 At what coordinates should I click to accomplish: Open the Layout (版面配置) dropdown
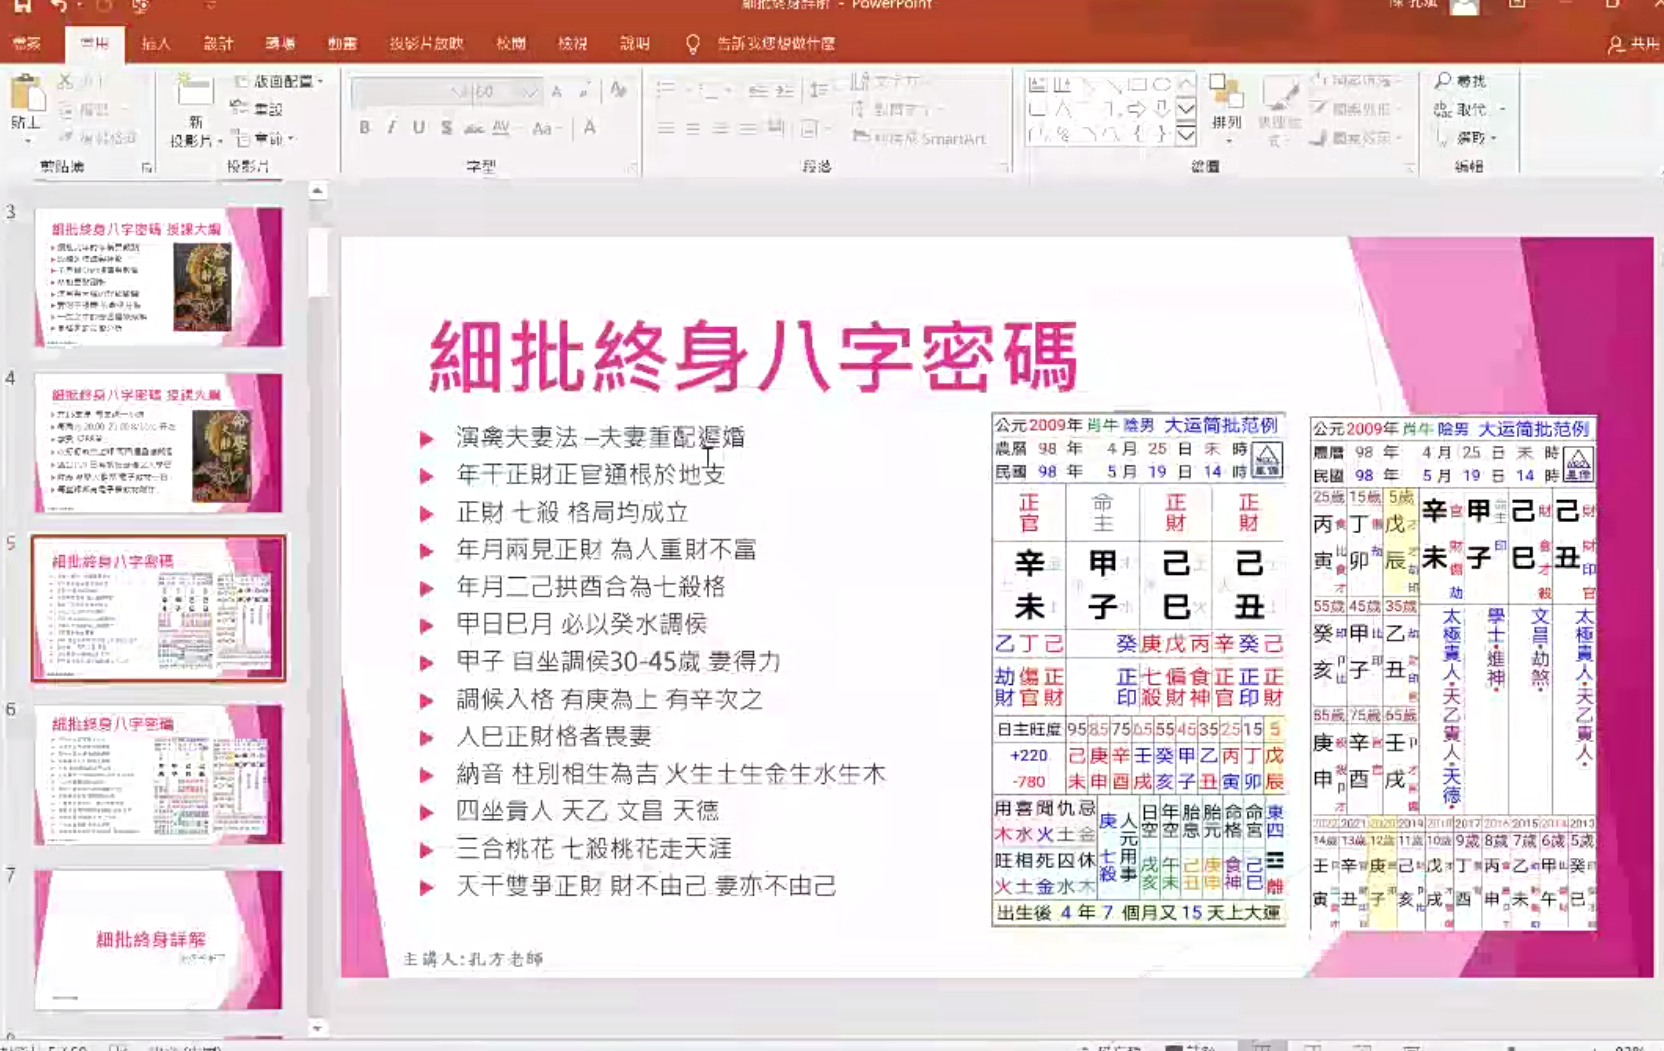coord(279,81)
